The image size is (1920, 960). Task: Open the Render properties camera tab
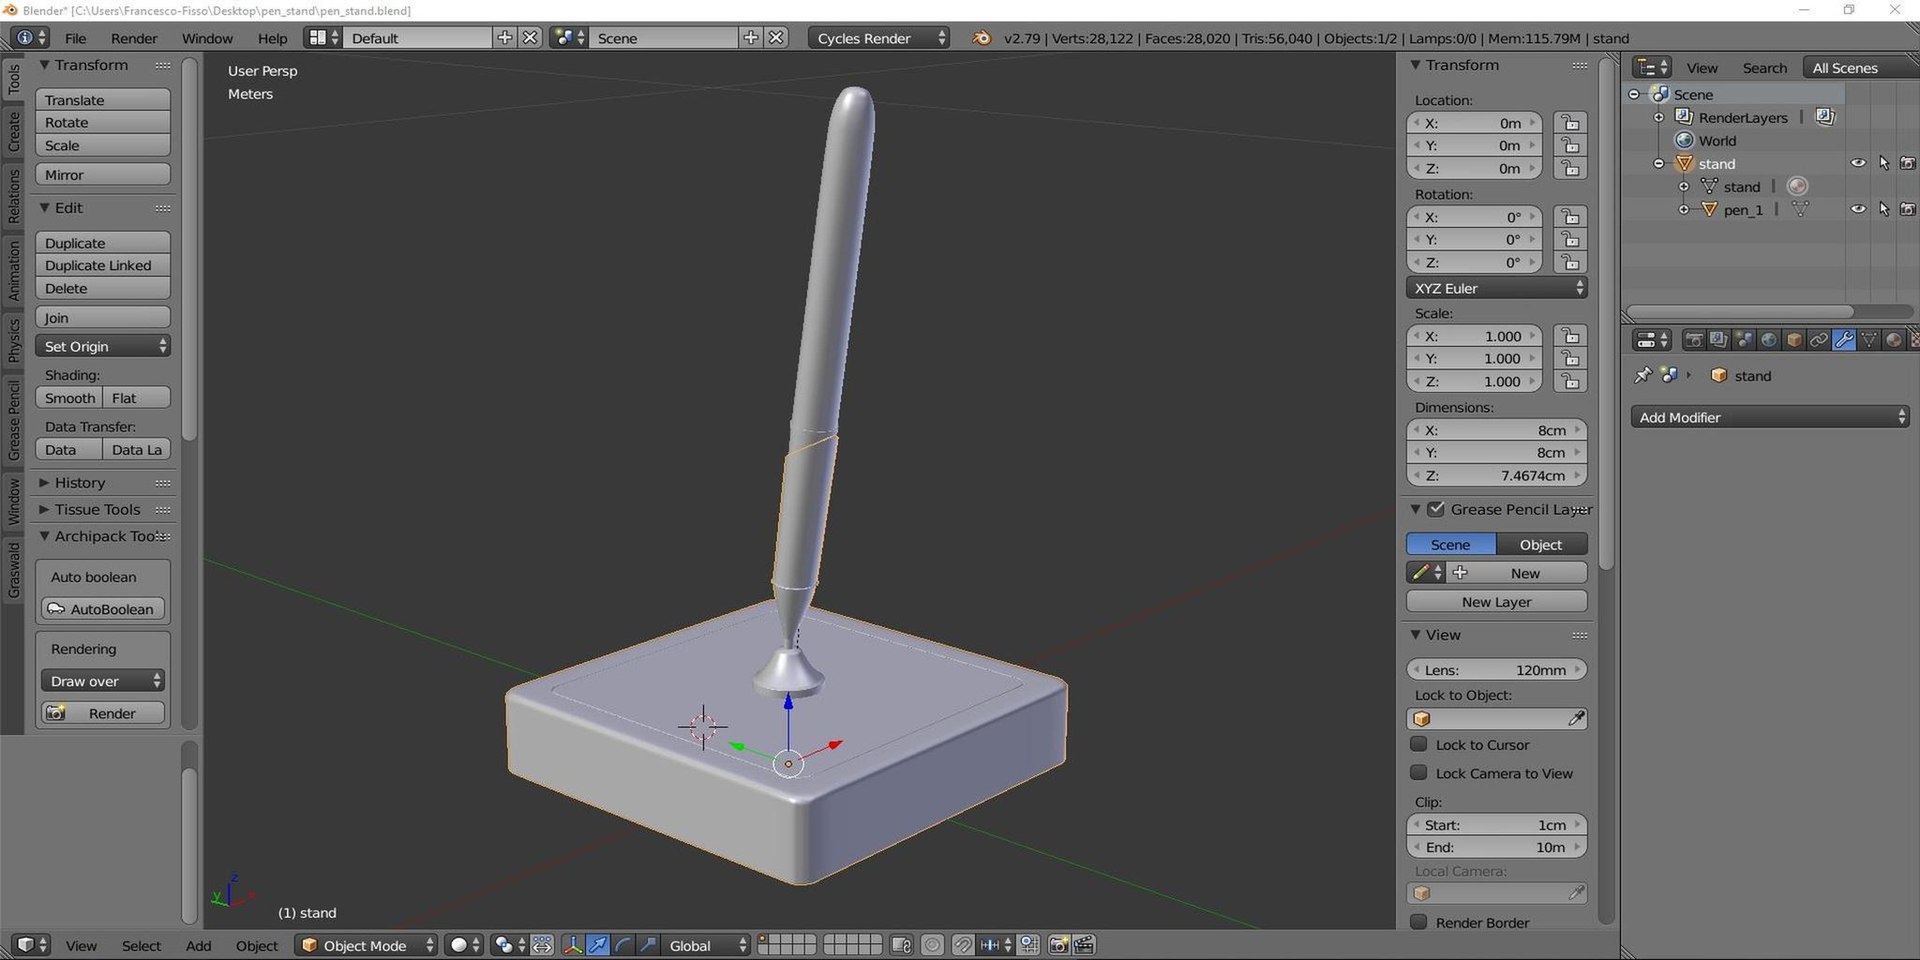tap(1694, 340)
